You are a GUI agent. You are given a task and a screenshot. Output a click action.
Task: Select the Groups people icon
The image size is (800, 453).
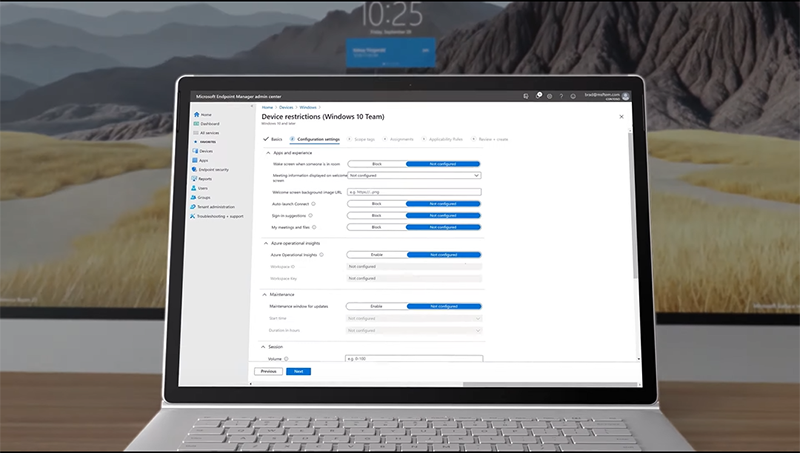coord(193,197)
